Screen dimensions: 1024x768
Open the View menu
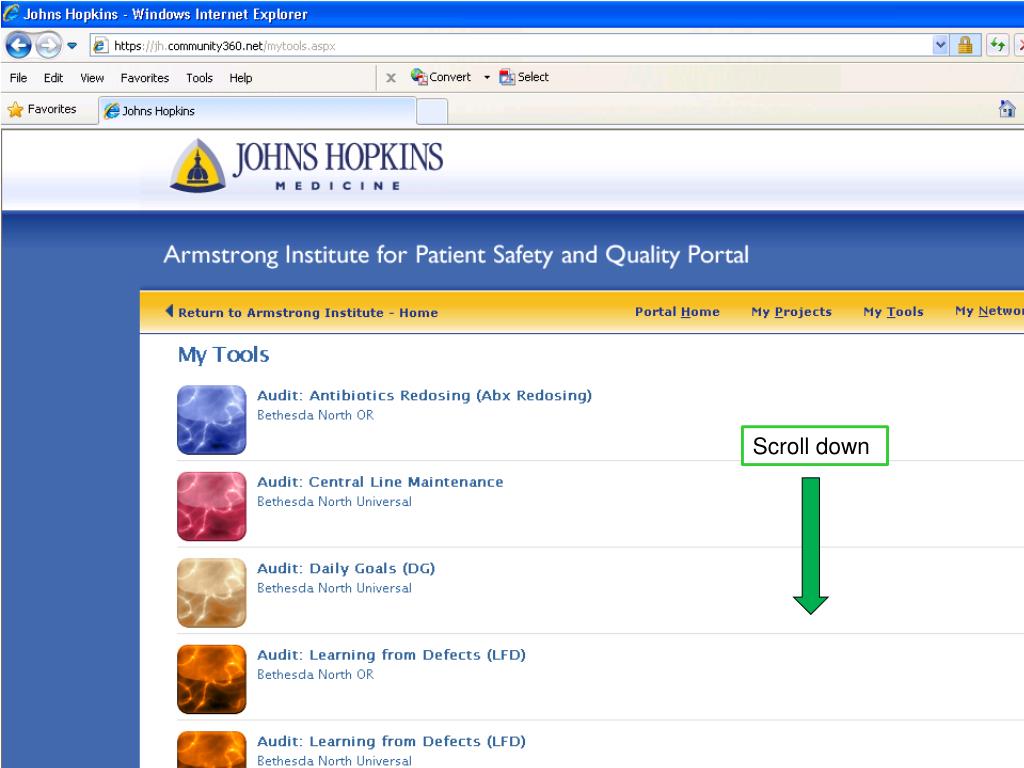tap(92, 78)
